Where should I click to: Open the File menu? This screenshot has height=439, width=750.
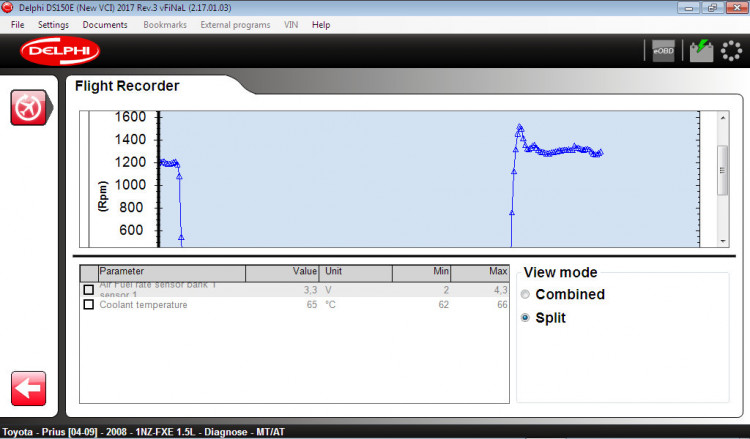pyautogui.click(x=18, y=24)
